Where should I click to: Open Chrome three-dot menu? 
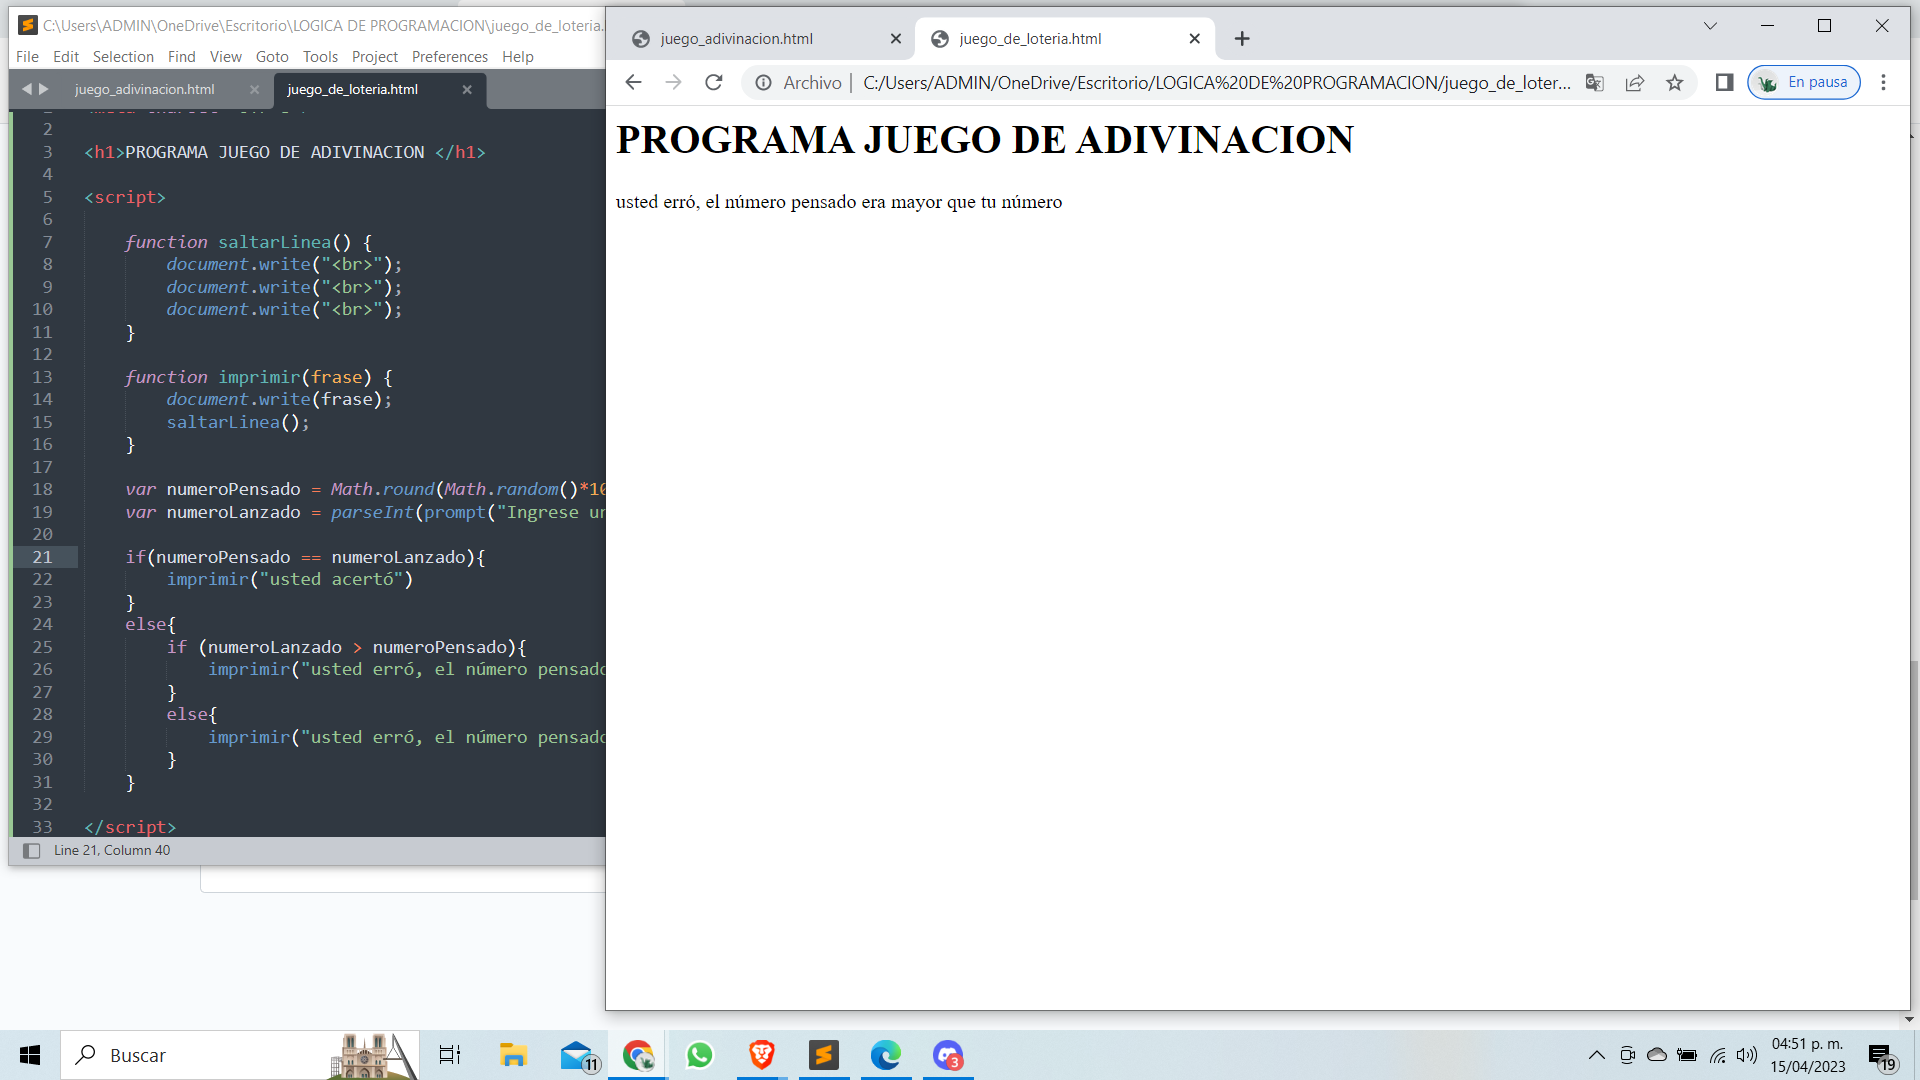pos(1883,82)
